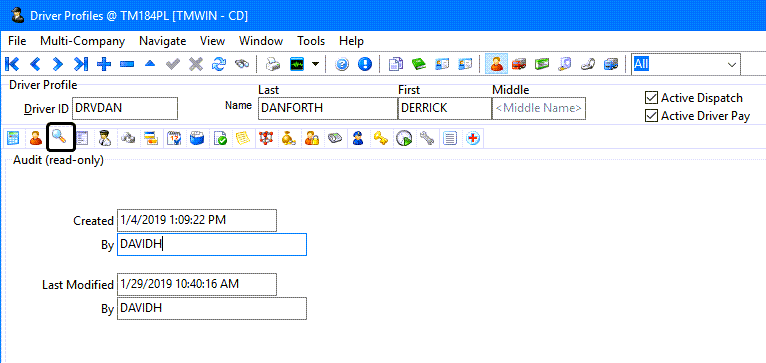766x363 pixels.
Task: Jump to the last driver record
Action: point(81,64)
